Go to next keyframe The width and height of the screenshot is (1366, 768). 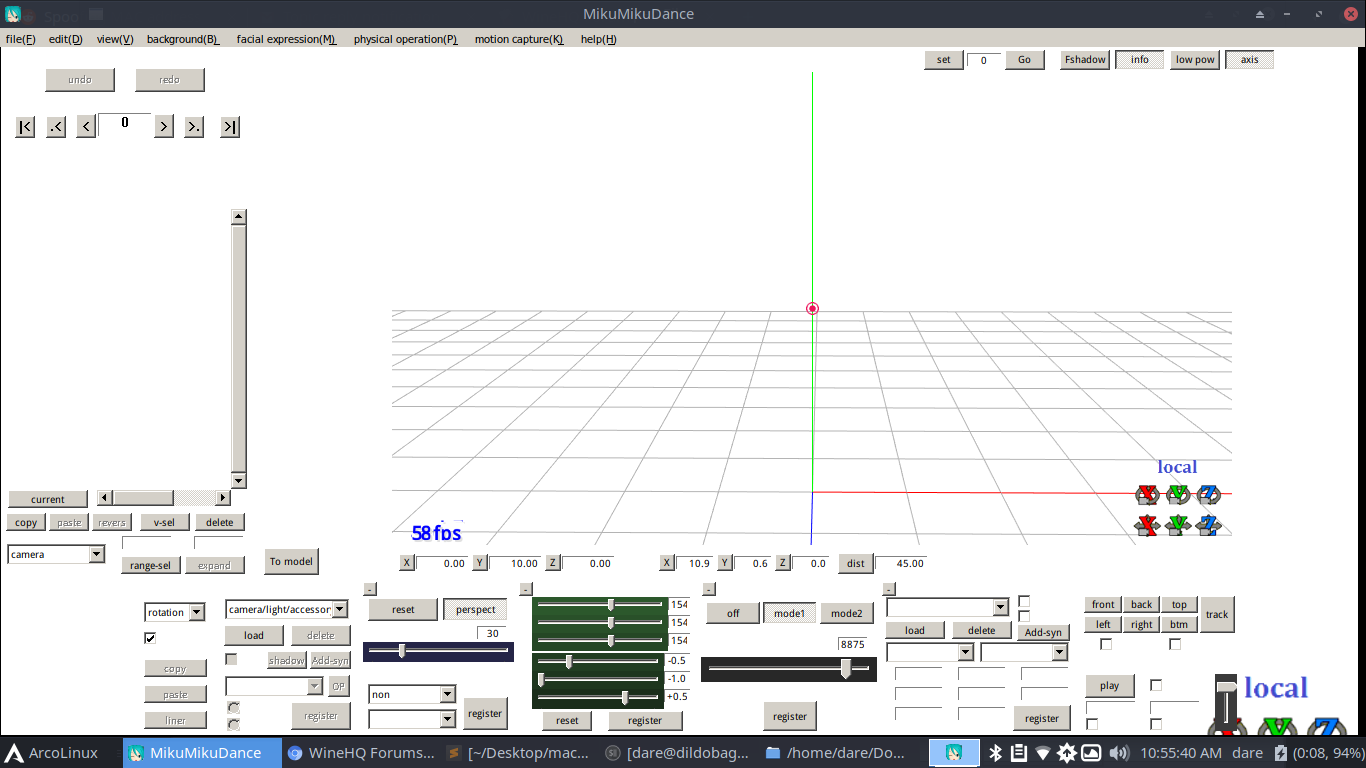click(x=194, y=127)
